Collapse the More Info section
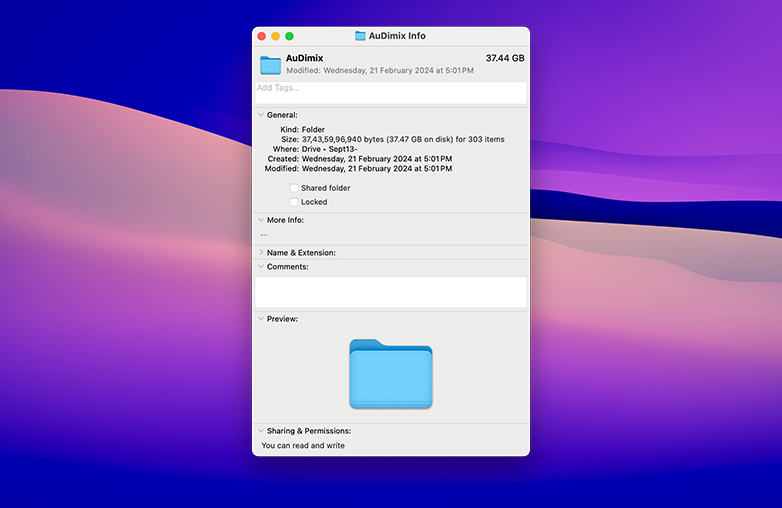Viewport: 782px width, 508px height. tap(261, 220)
